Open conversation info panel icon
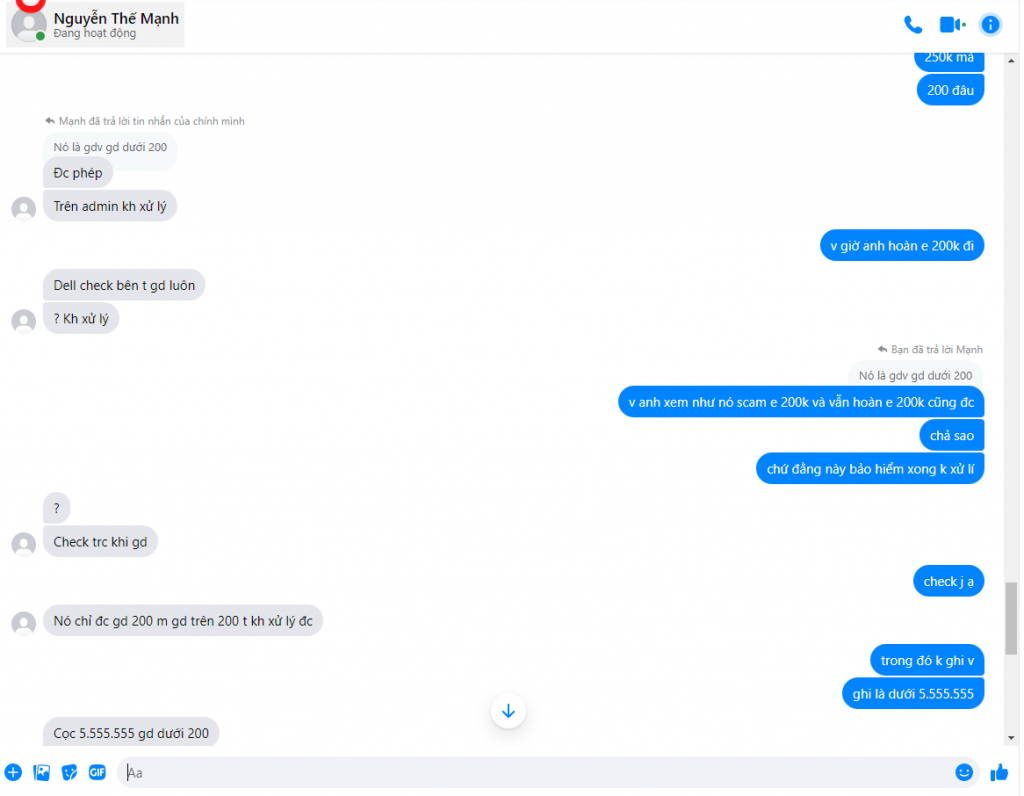 tap(990, 25)
